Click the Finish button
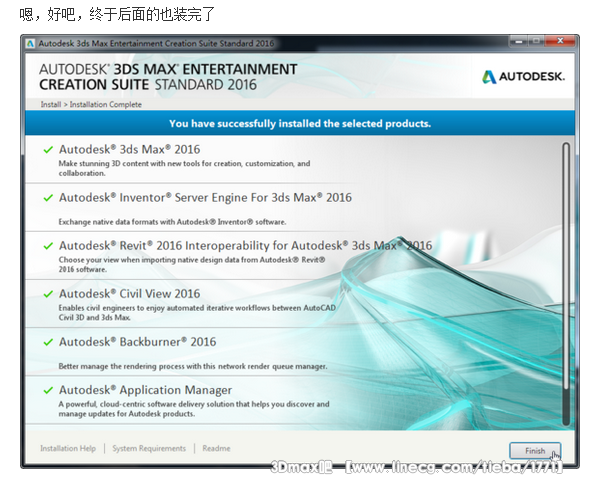The image size is (592, 484). tap(535, 450)
